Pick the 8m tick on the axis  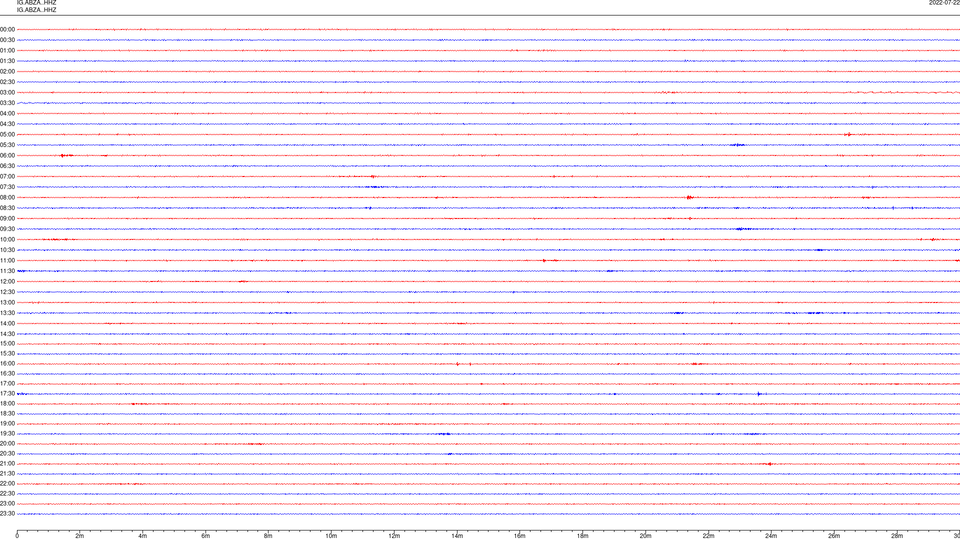point(268,536)
